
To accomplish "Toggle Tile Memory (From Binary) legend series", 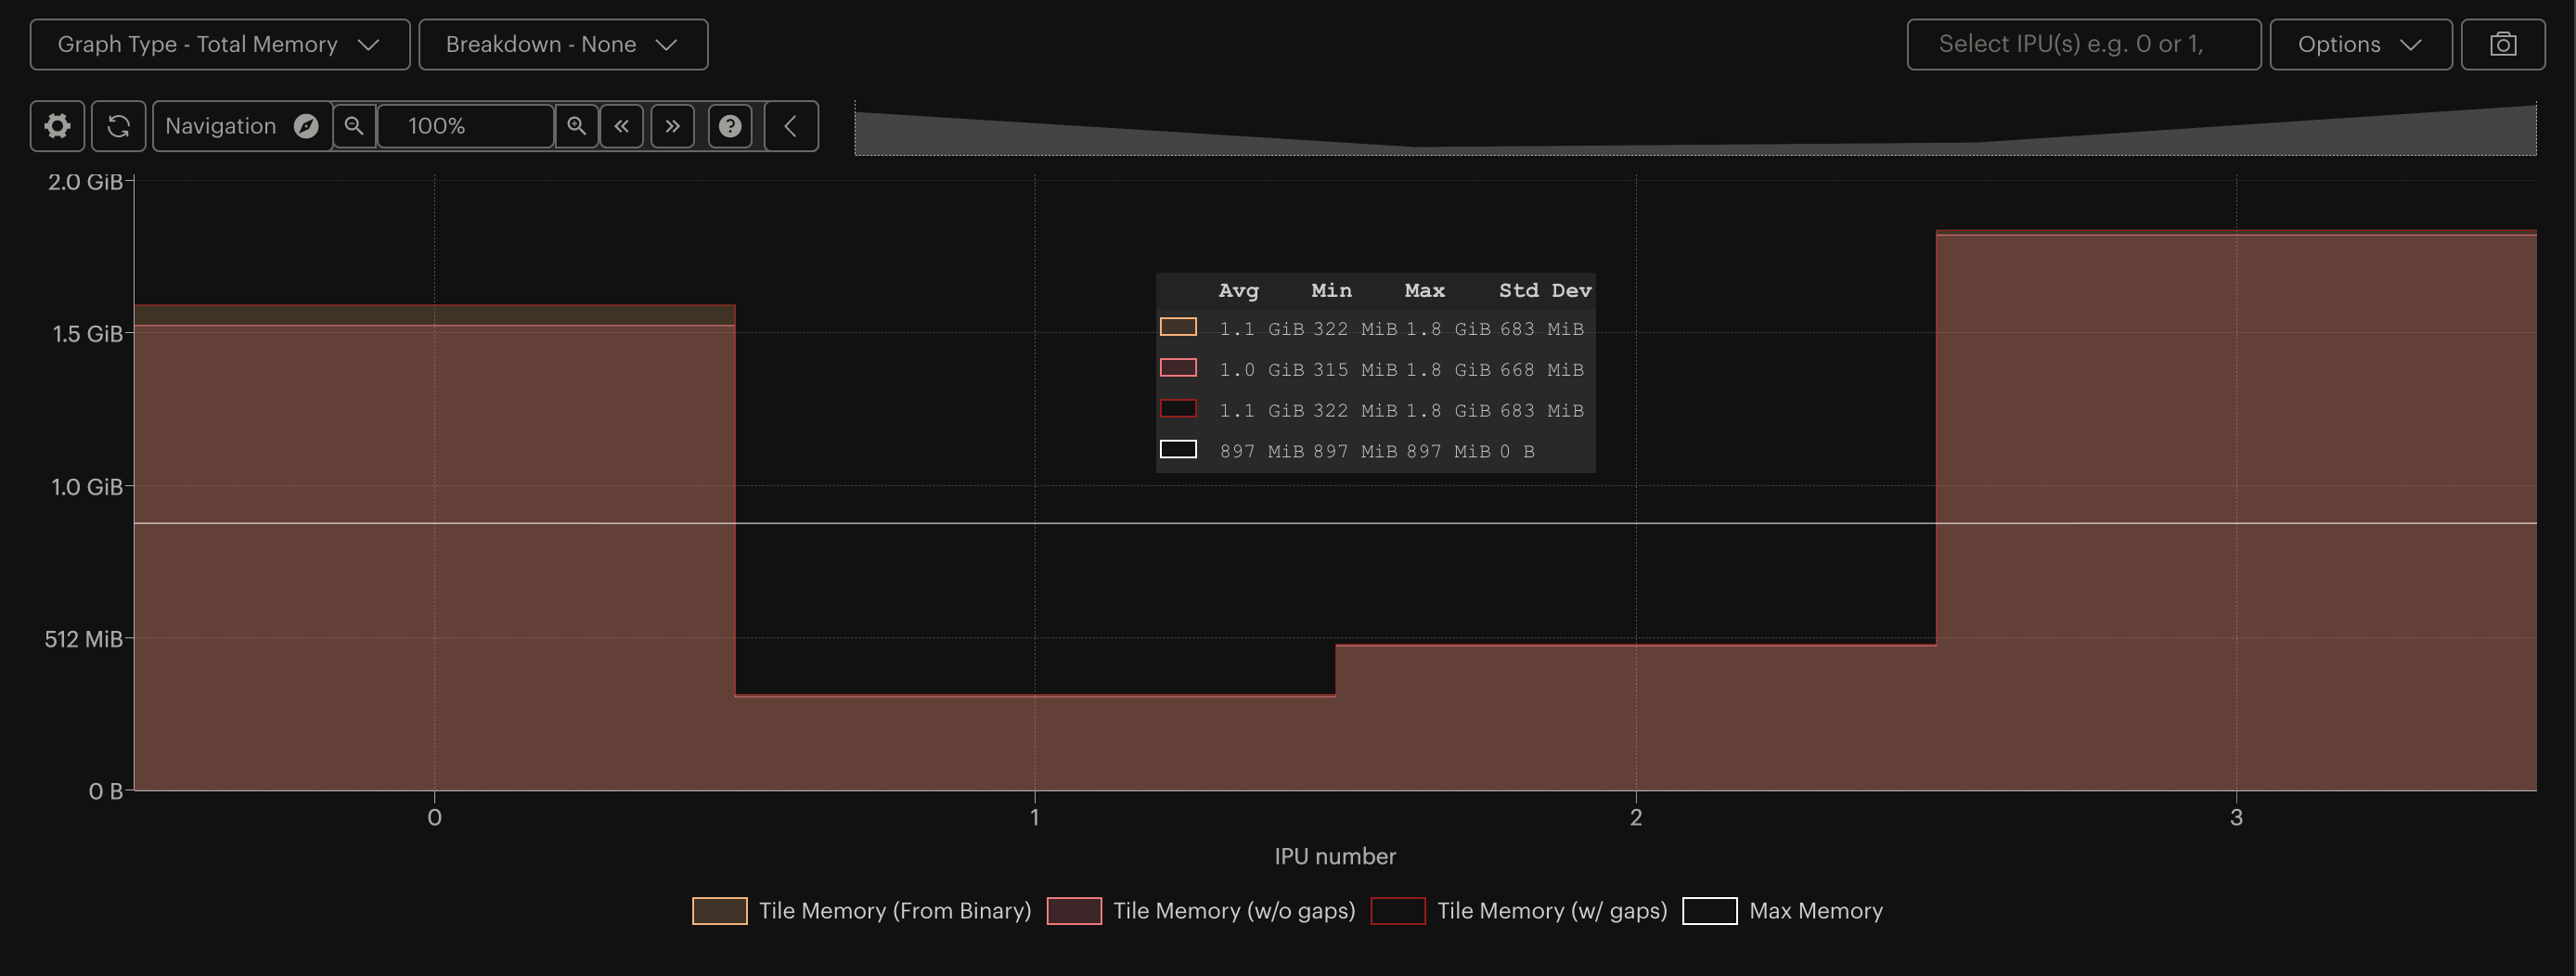I will tap(861, 911).
